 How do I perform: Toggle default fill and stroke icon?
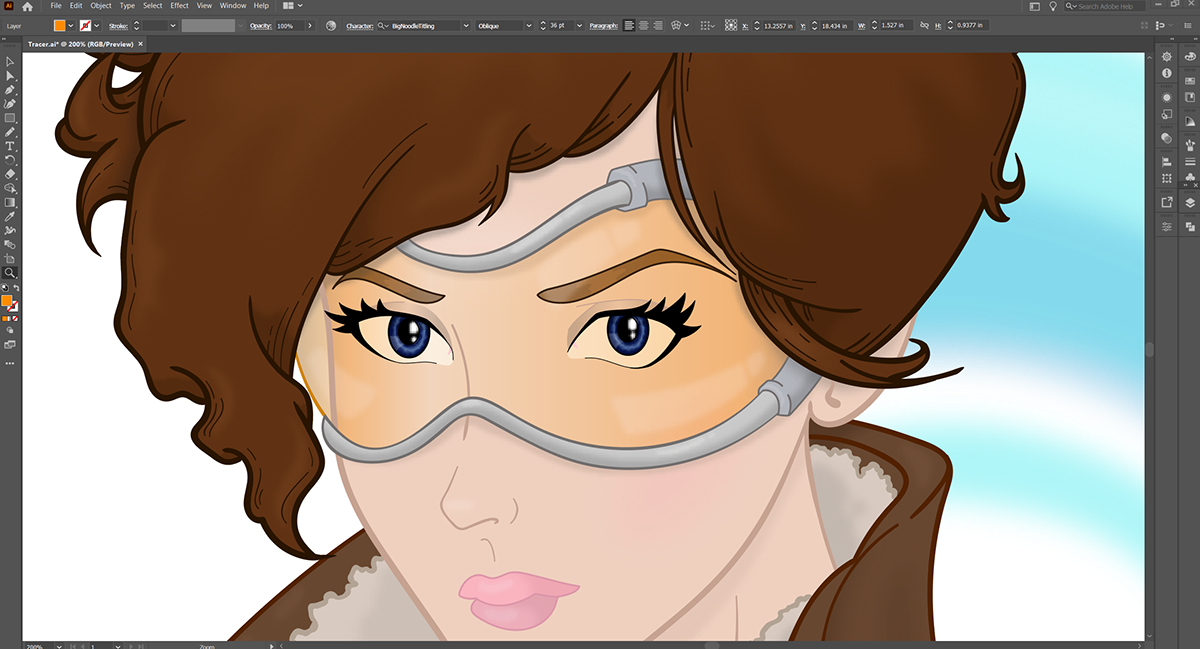(4, 288)
